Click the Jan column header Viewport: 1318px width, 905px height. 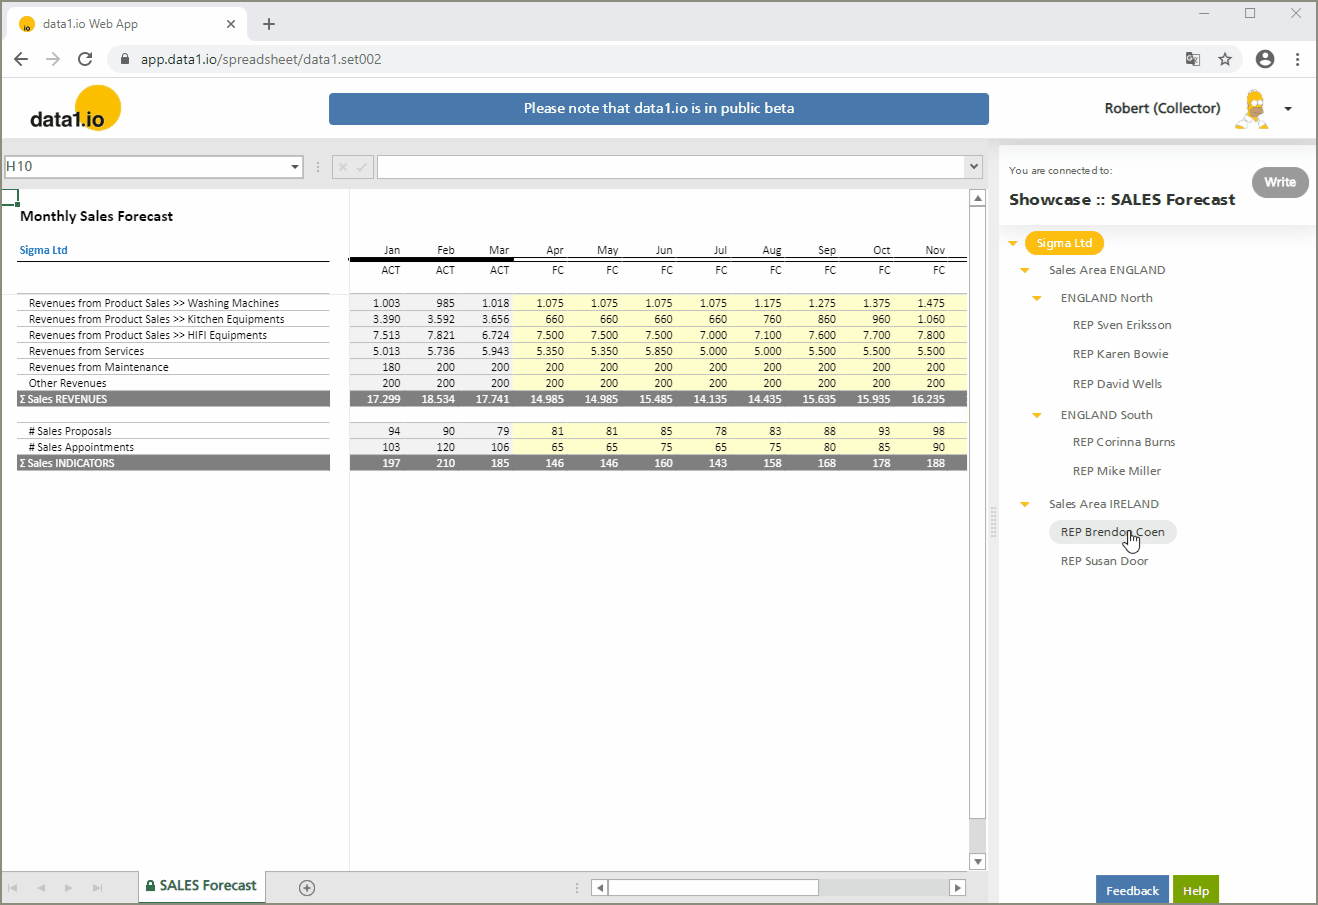pos(392,250)
